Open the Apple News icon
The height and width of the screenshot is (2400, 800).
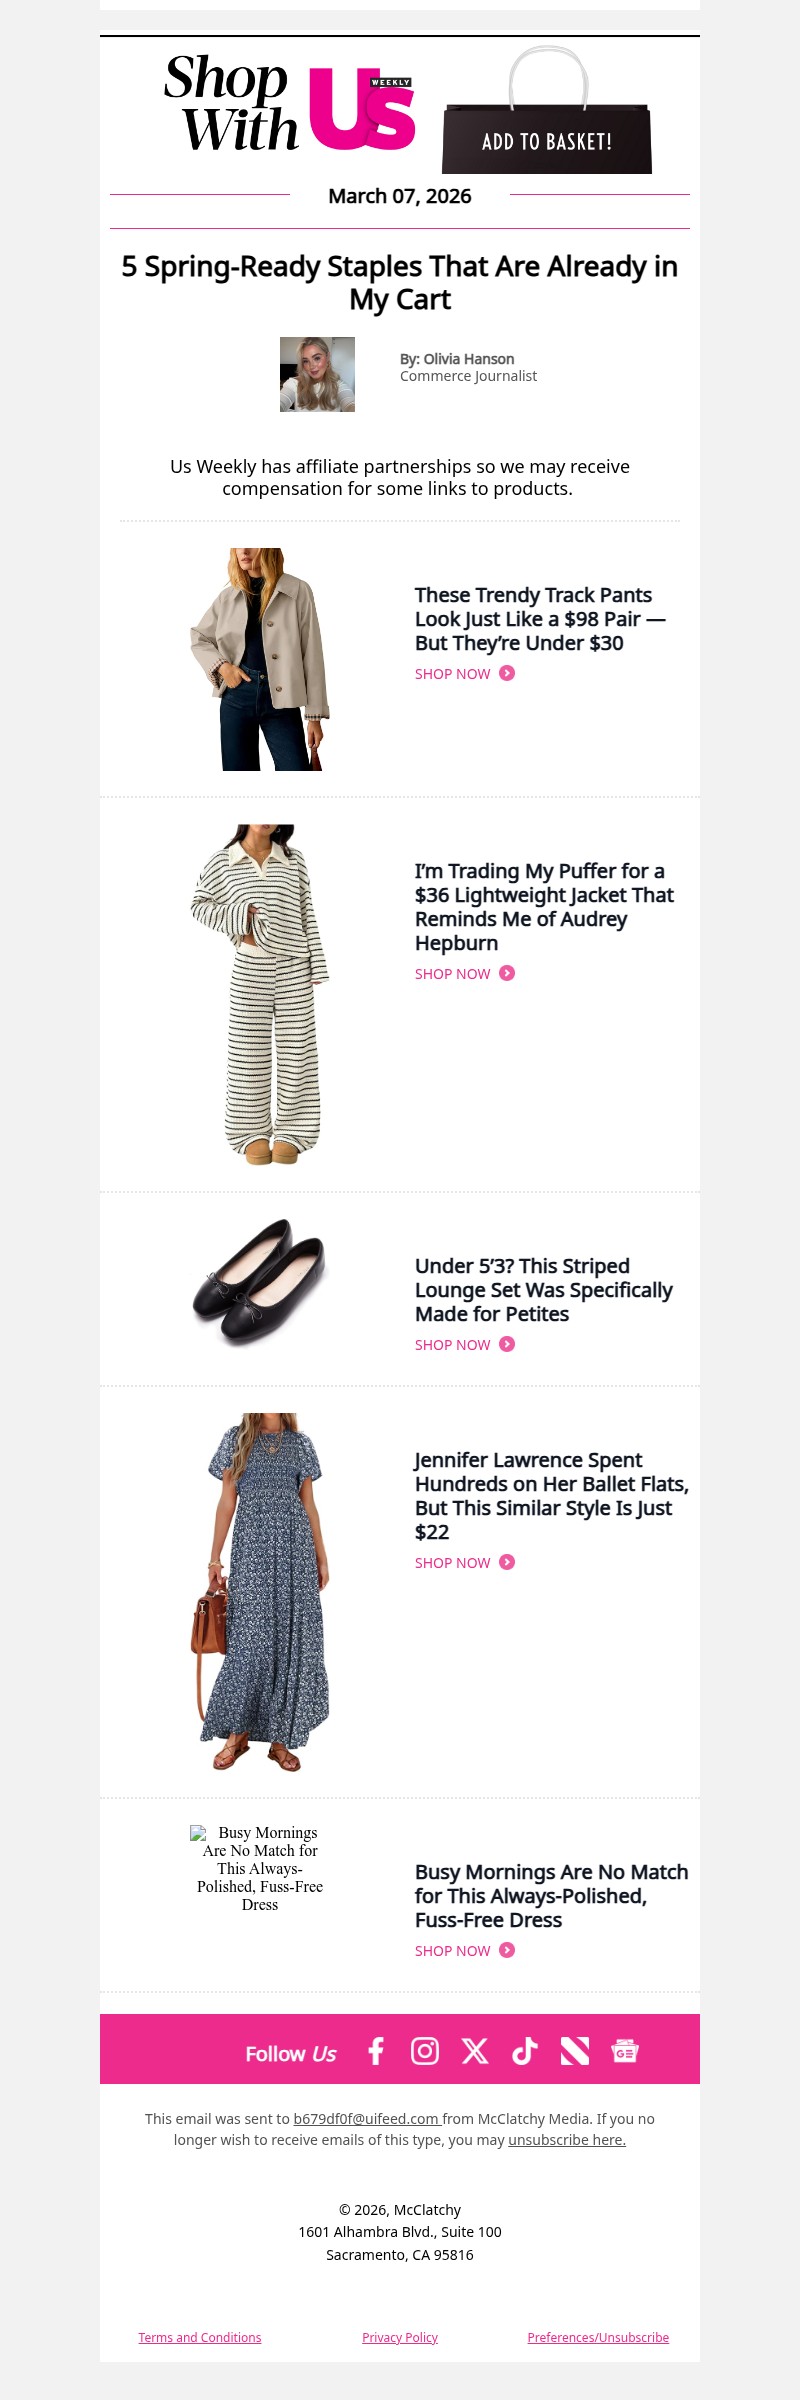click(575, 2051)
